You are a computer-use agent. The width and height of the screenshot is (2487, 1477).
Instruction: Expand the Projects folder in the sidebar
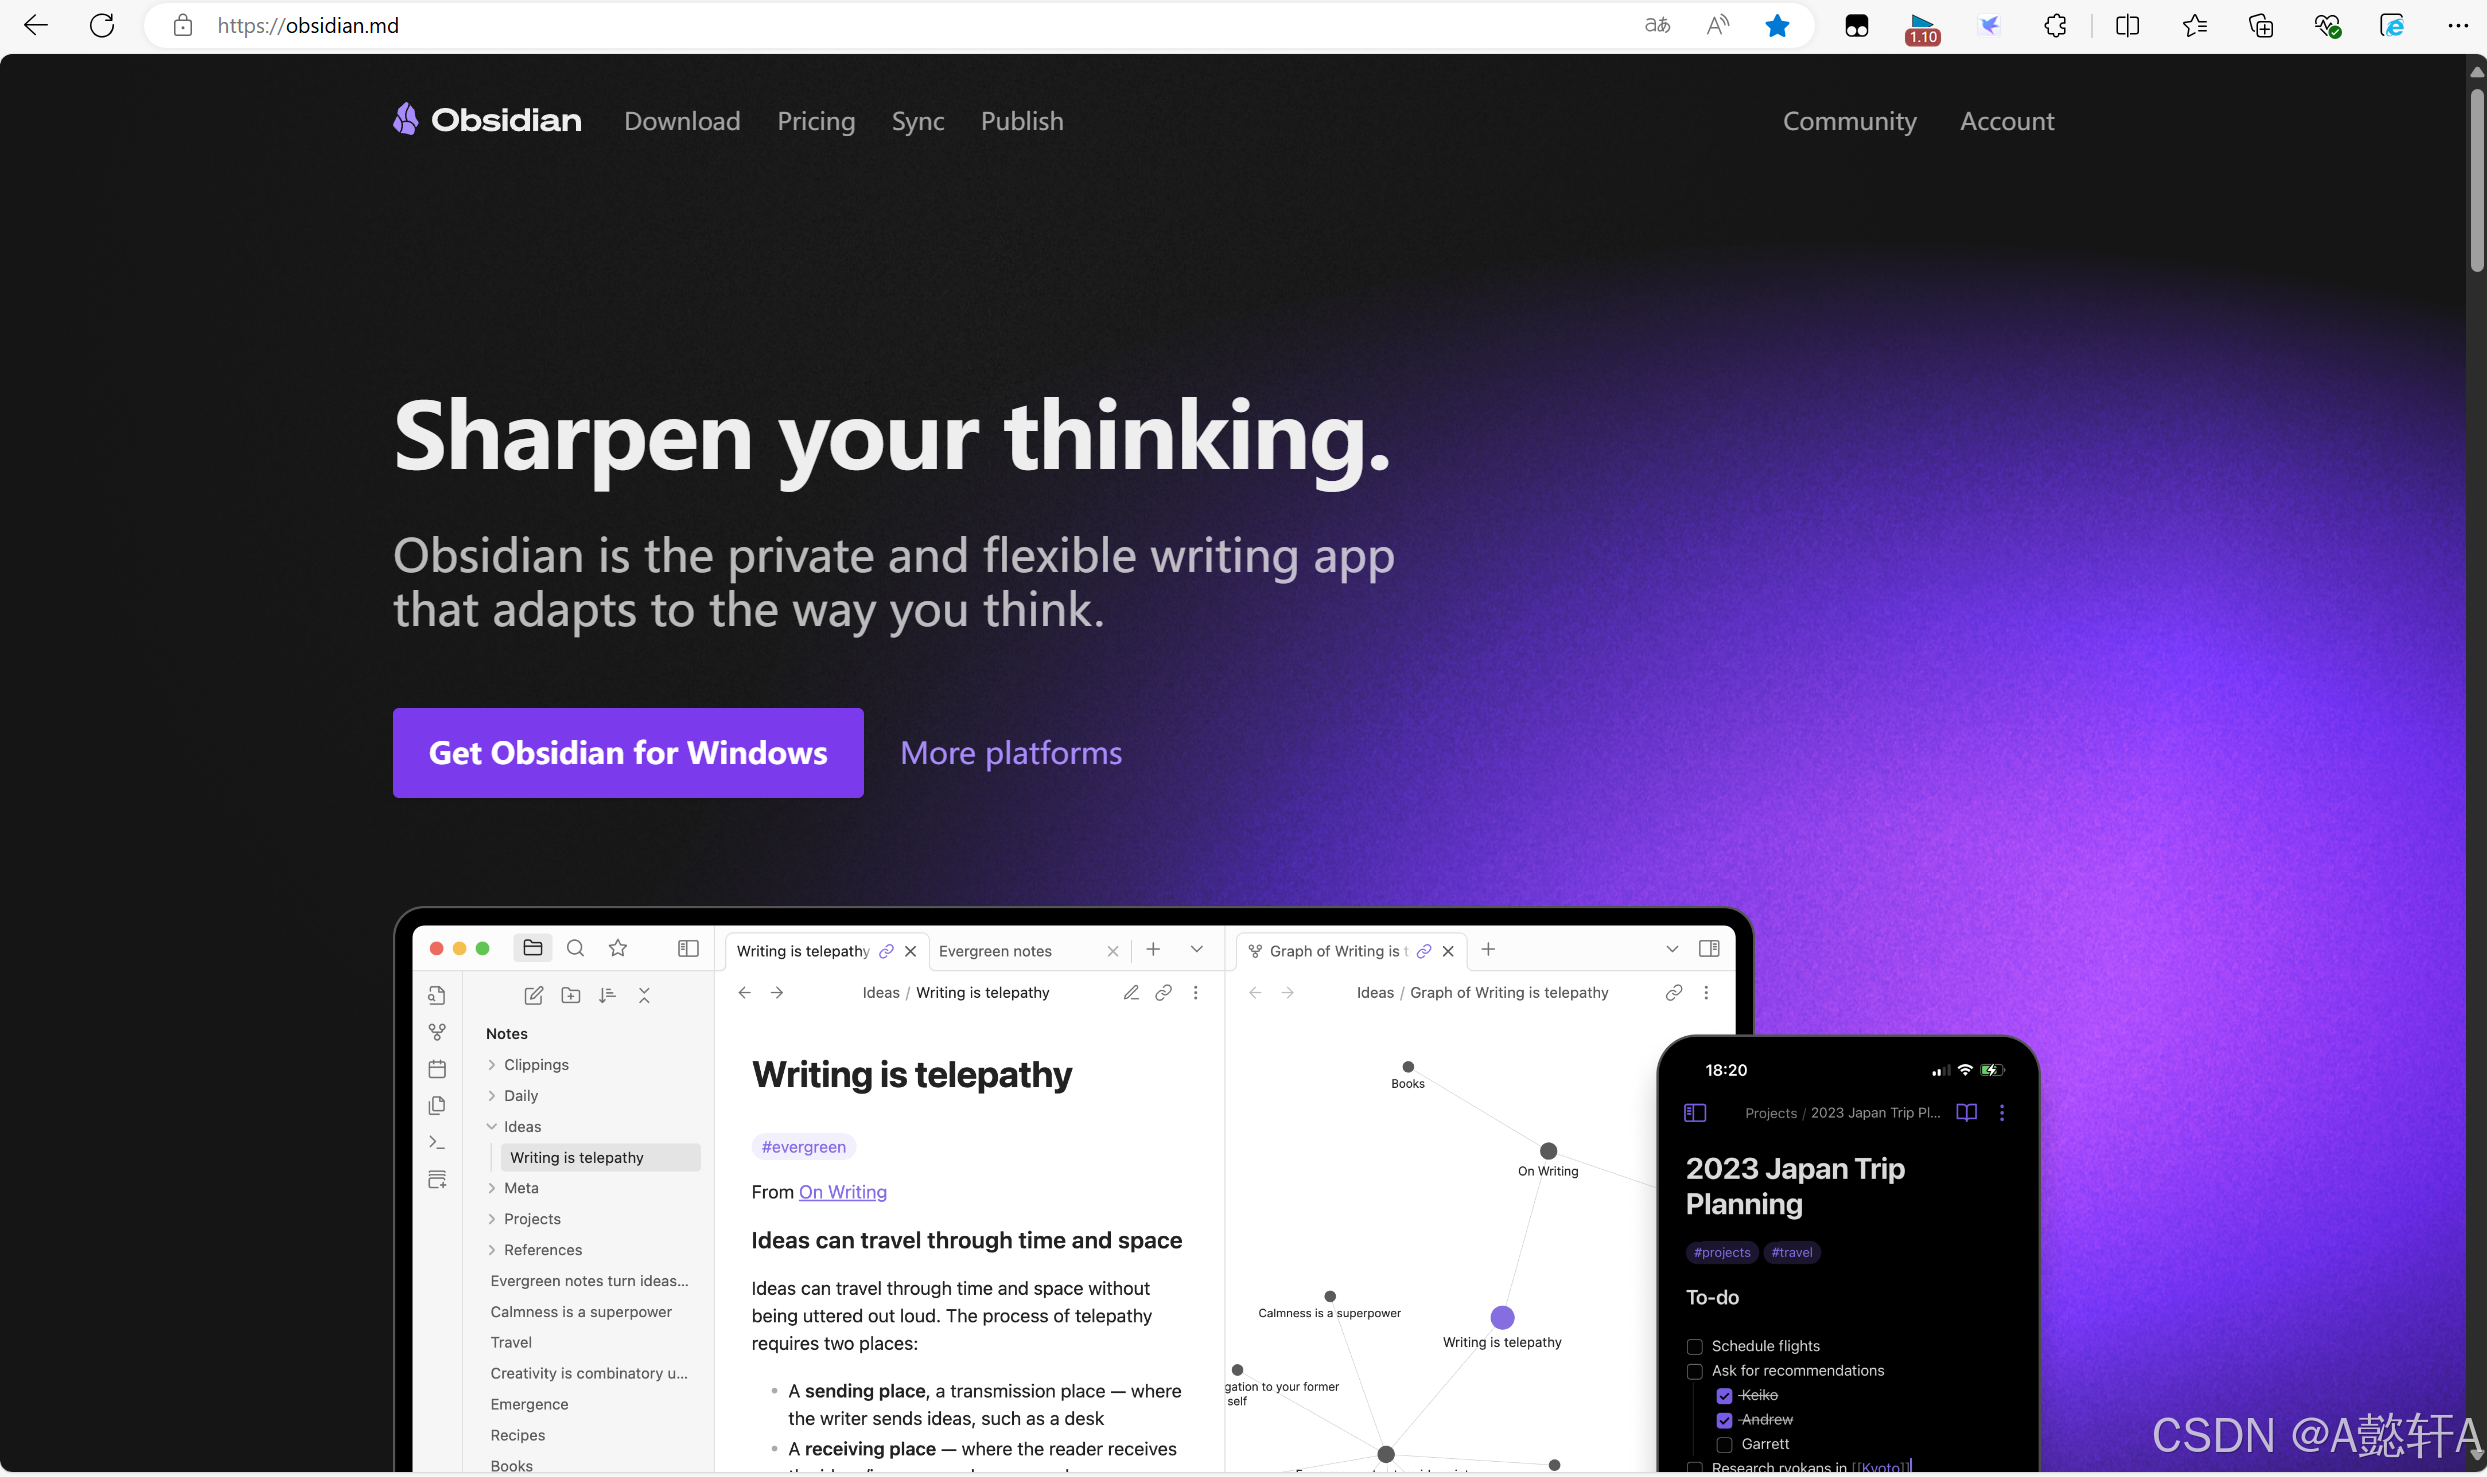click(492, 1219)
